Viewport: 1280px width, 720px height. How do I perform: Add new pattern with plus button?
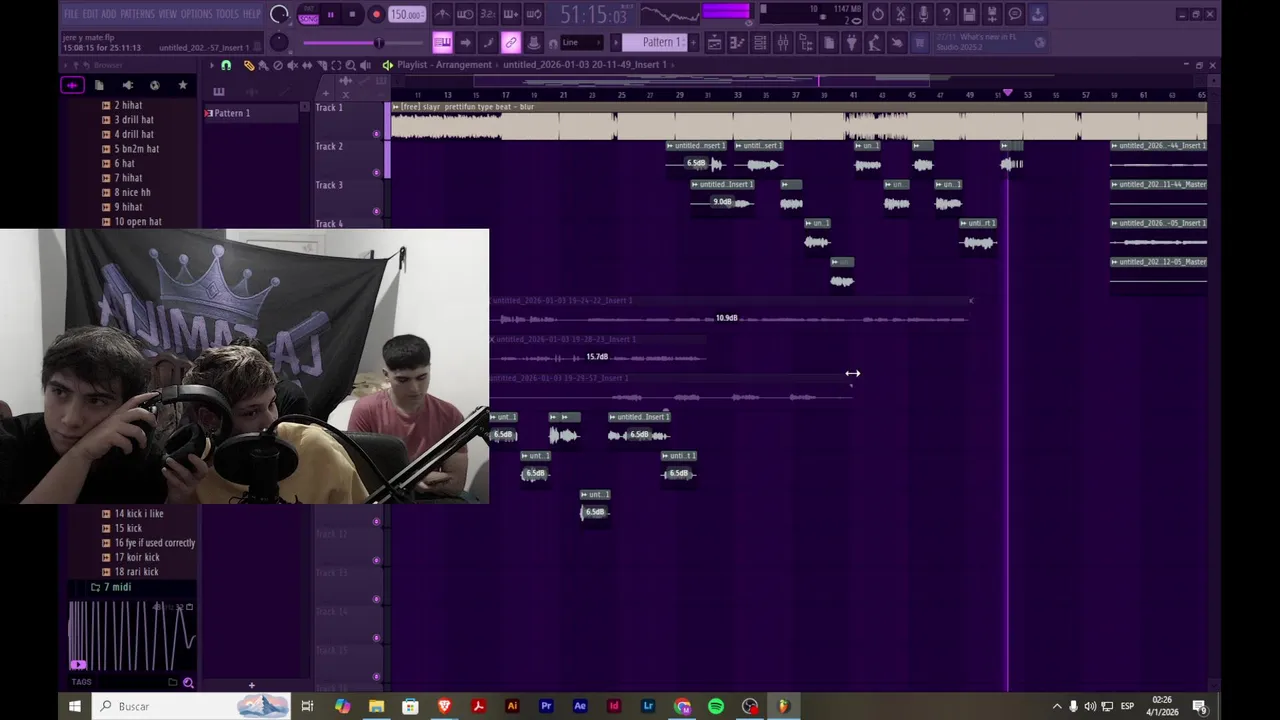(693, 43)
